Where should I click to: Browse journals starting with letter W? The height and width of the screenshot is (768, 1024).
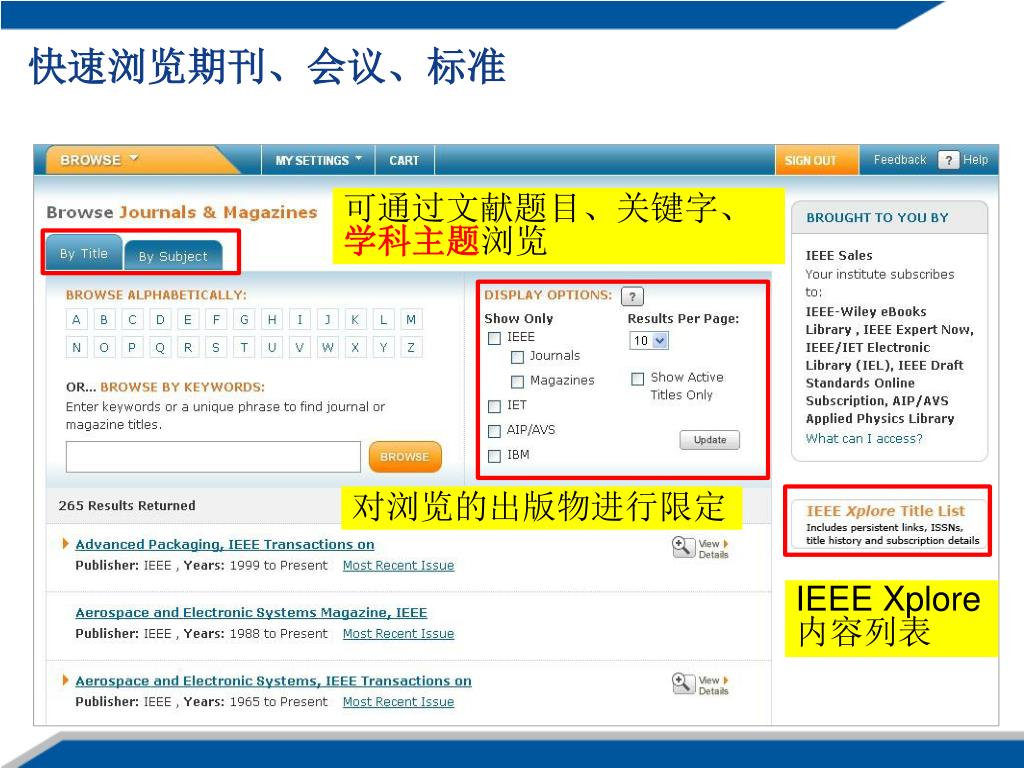pos(327,347)
